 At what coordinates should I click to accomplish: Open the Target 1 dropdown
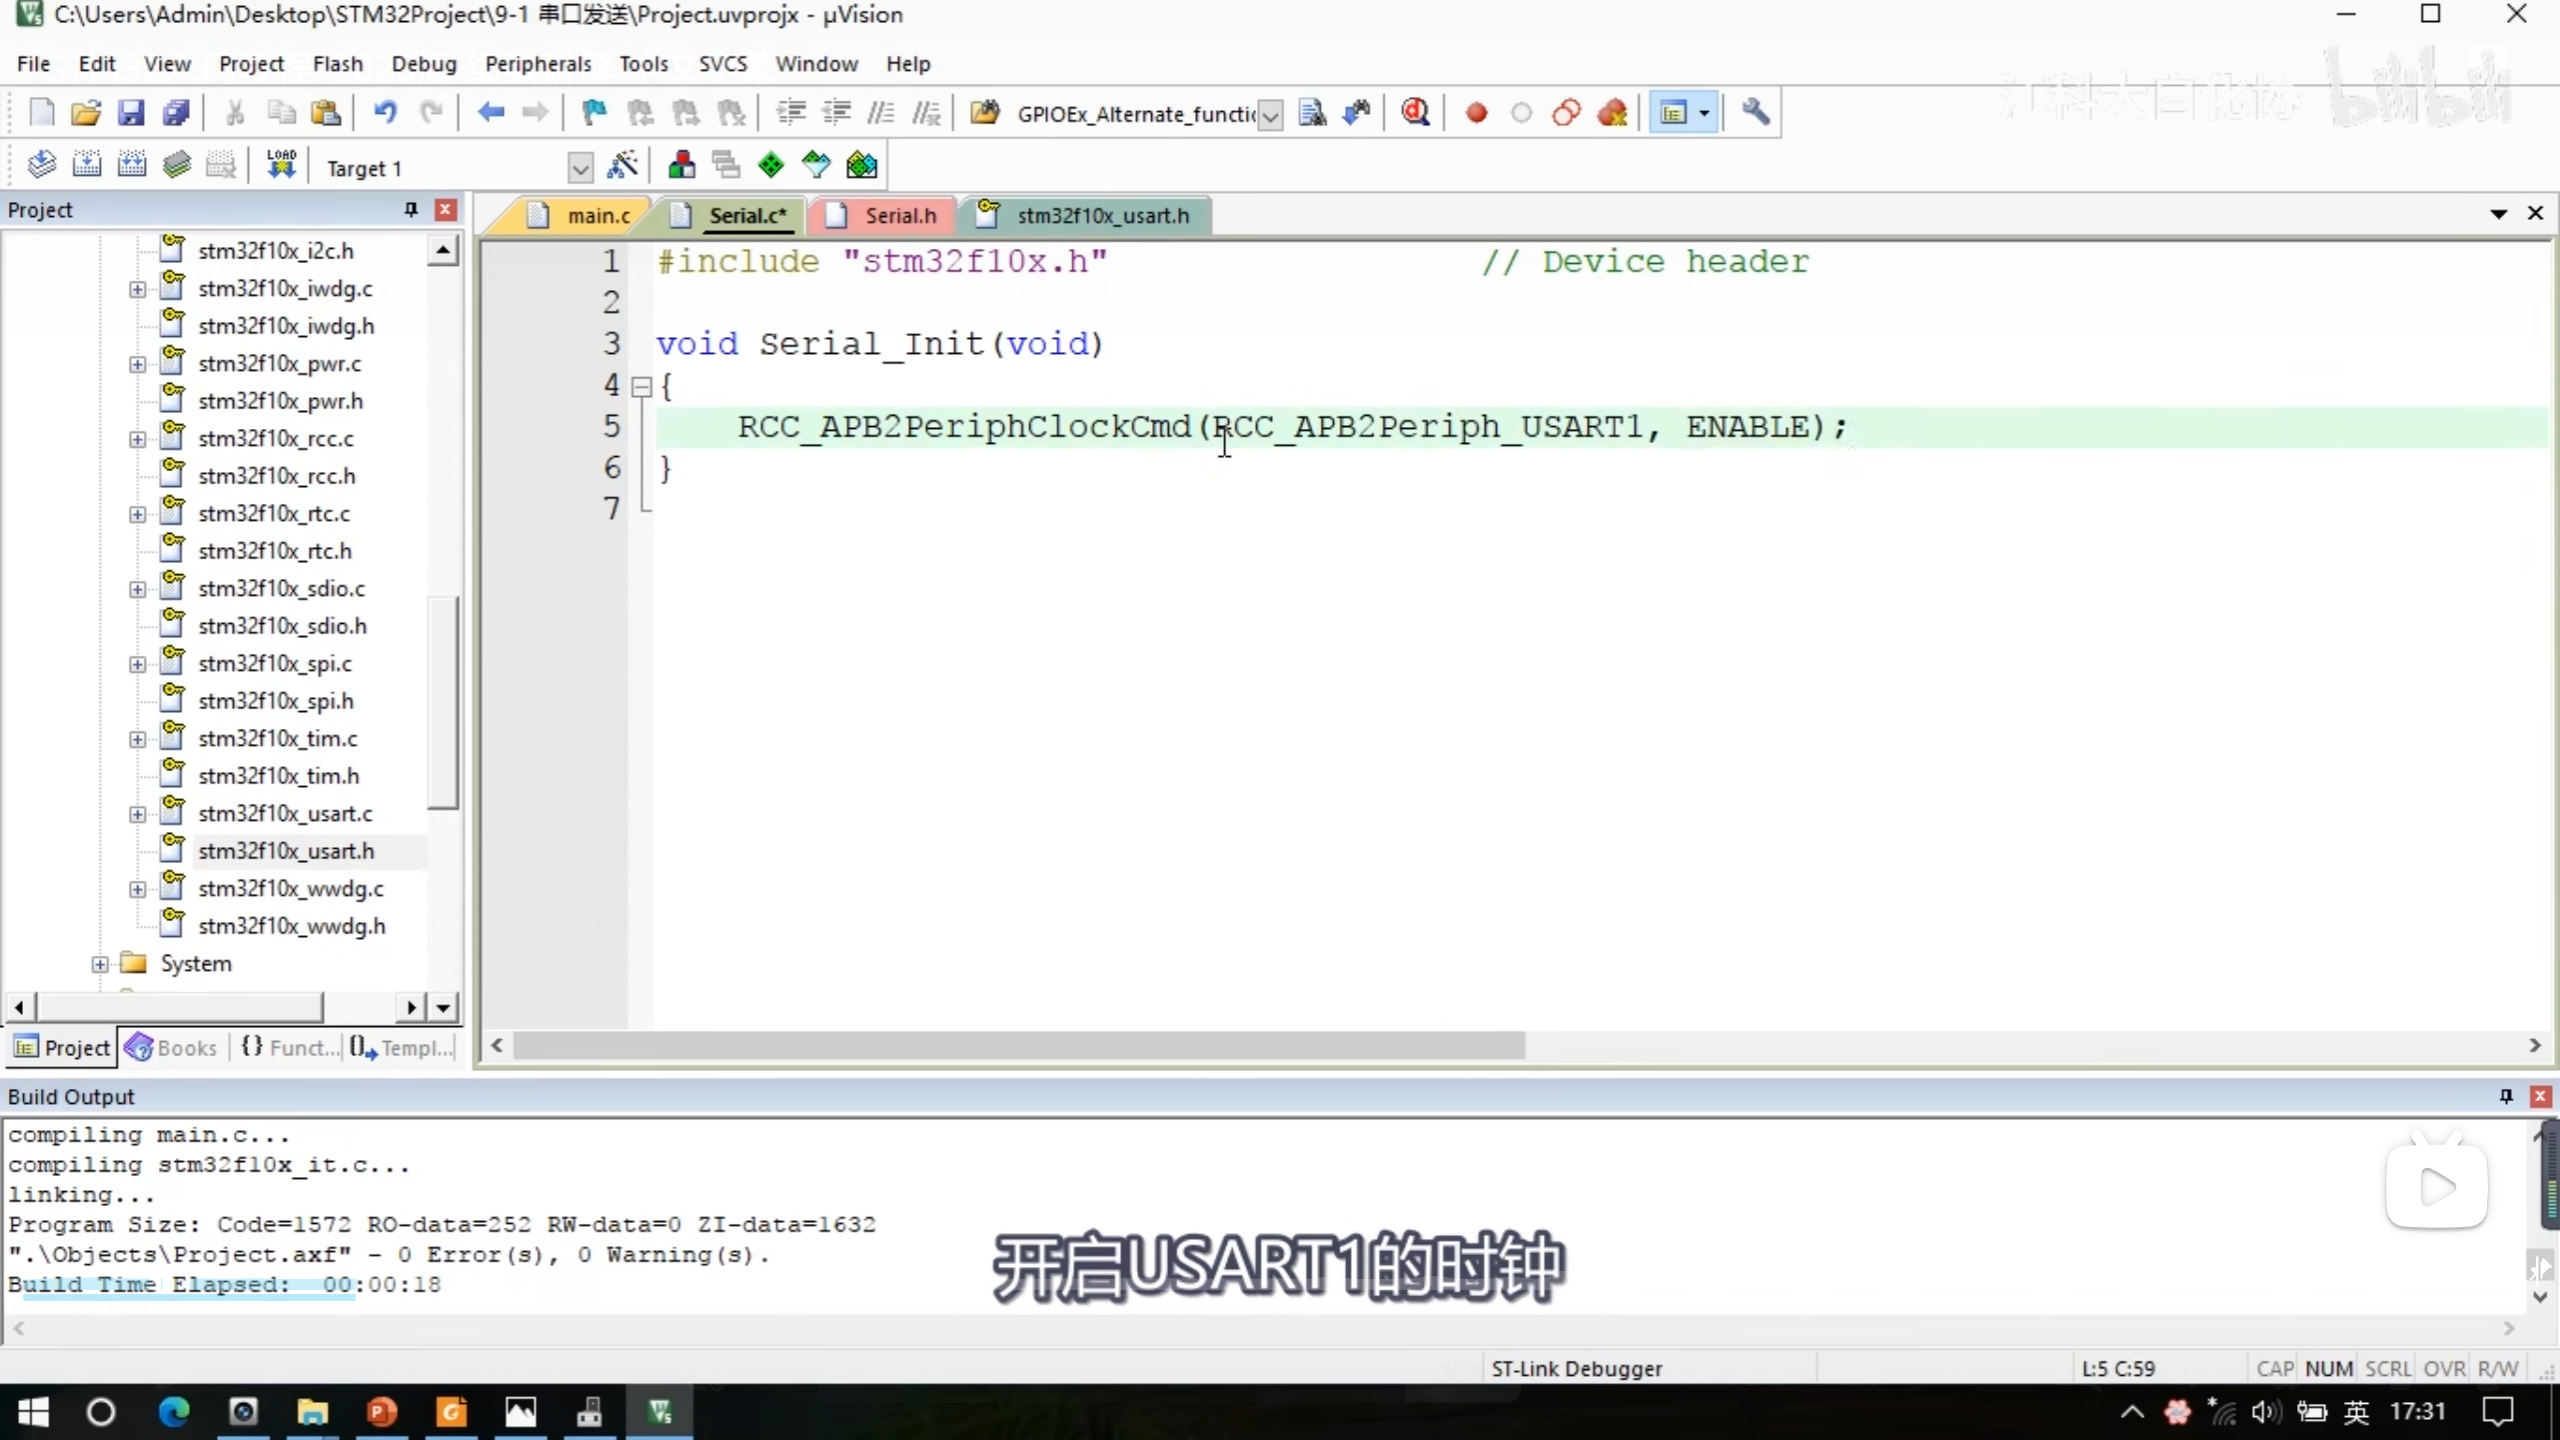coord(580,168)
